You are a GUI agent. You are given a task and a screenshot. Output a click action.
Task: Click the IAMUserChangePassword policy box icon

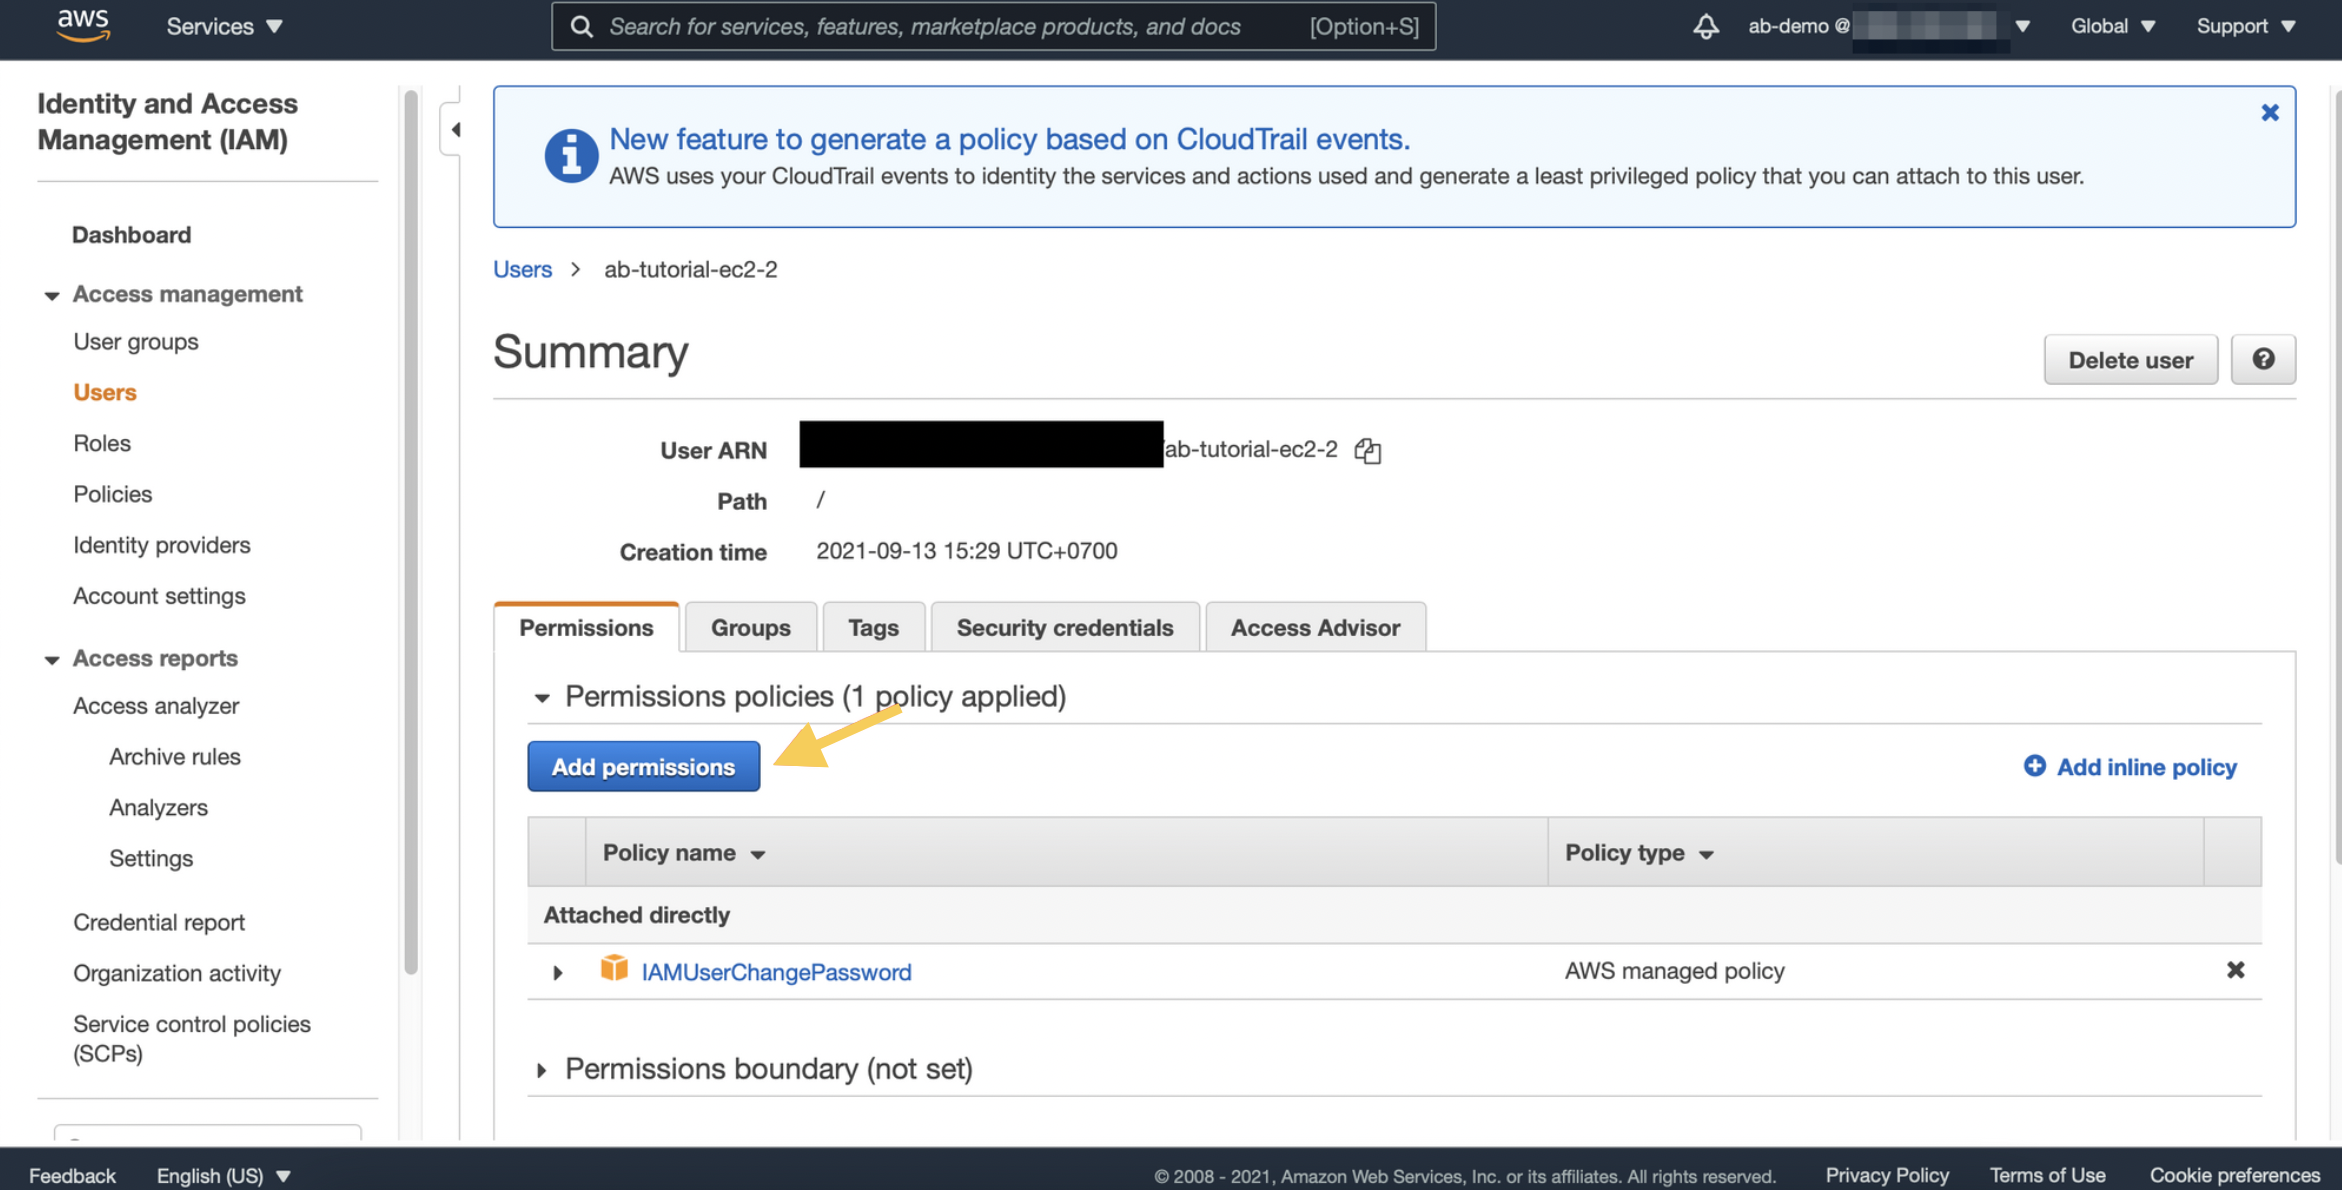[614, 969]
